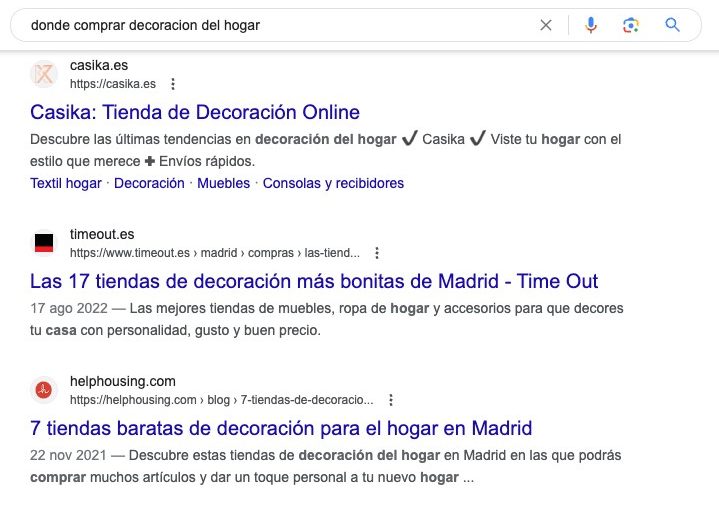Image resolution: width=719 pixels, height=505 pixels.
Task: Open the three-dot menu for timeout.es result
Action: coord(376,253)
